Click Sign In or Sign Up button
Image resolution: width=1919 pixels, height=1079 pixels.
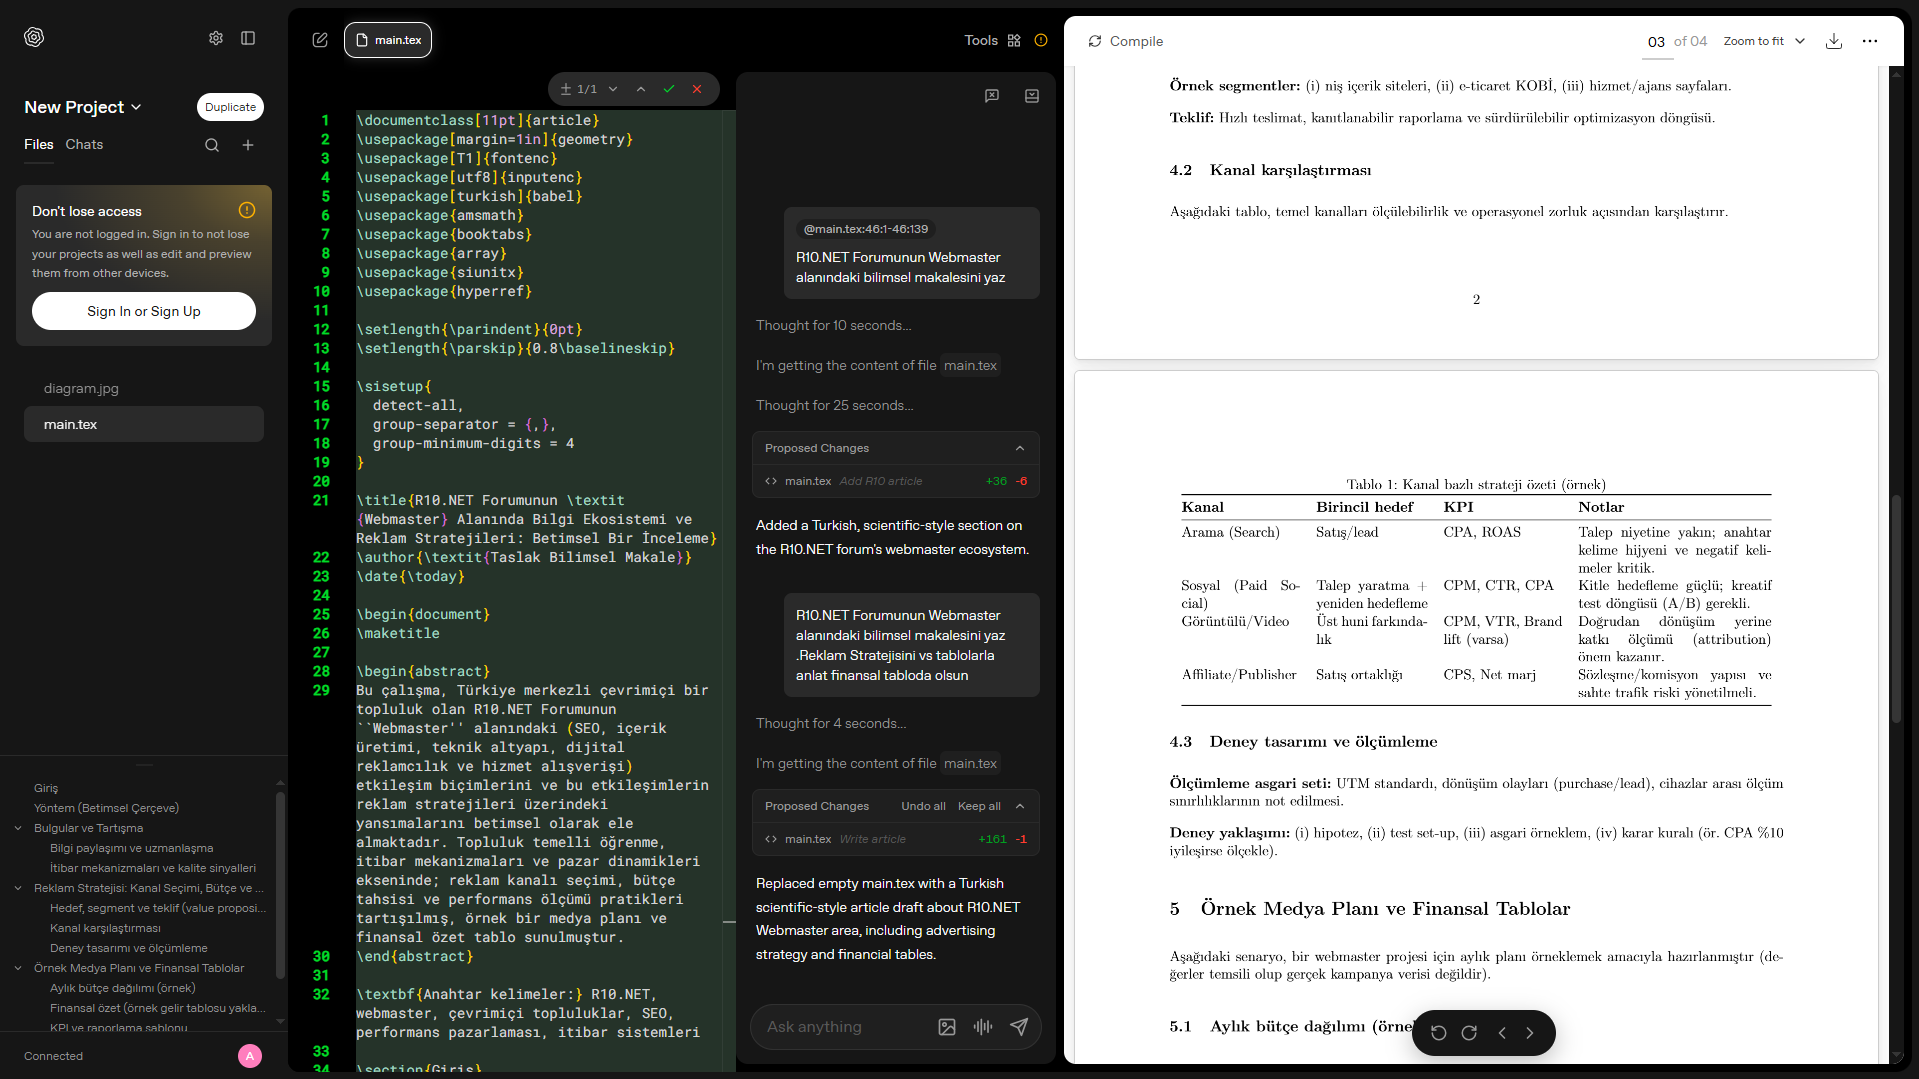[144, 311]
